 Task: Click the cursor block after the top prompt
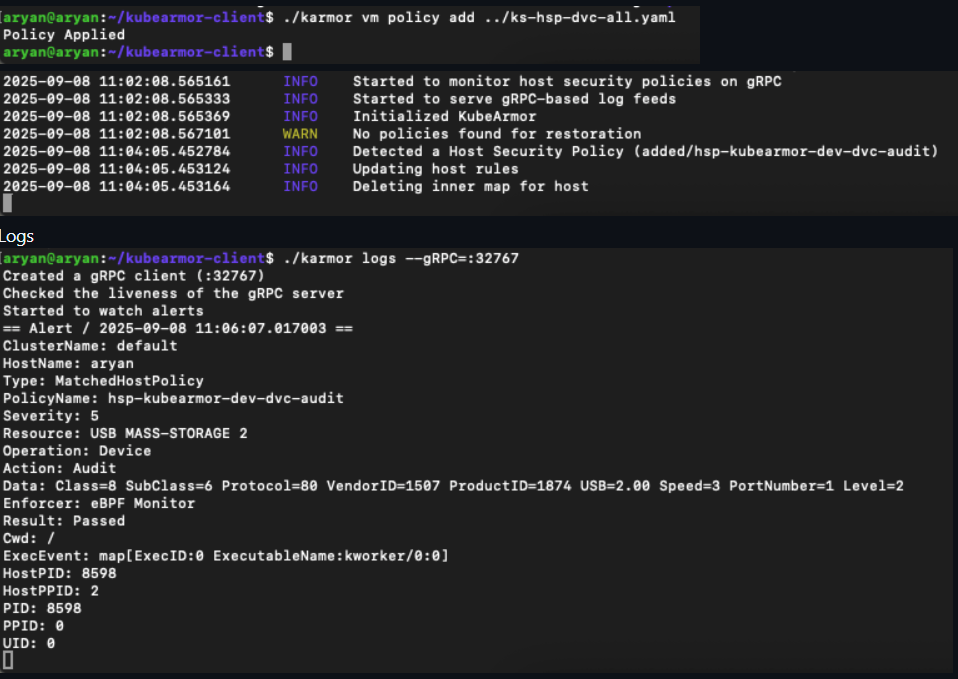coord(287,52)
